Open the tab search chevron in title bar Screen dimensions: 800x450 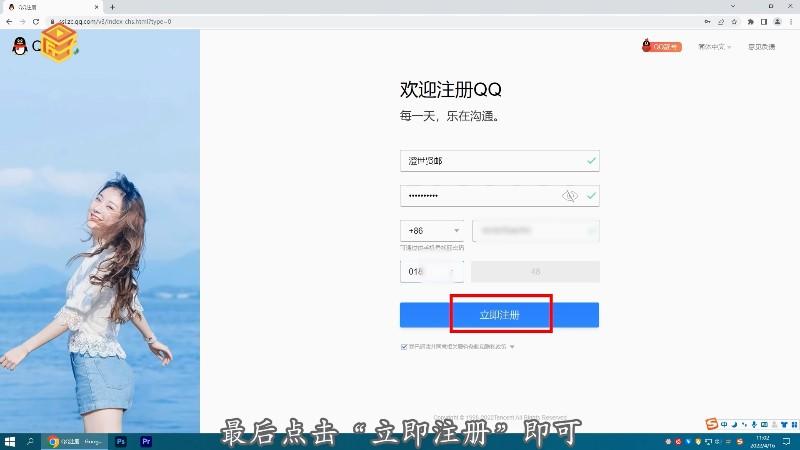pyautogui.click(x=733, y=6)
